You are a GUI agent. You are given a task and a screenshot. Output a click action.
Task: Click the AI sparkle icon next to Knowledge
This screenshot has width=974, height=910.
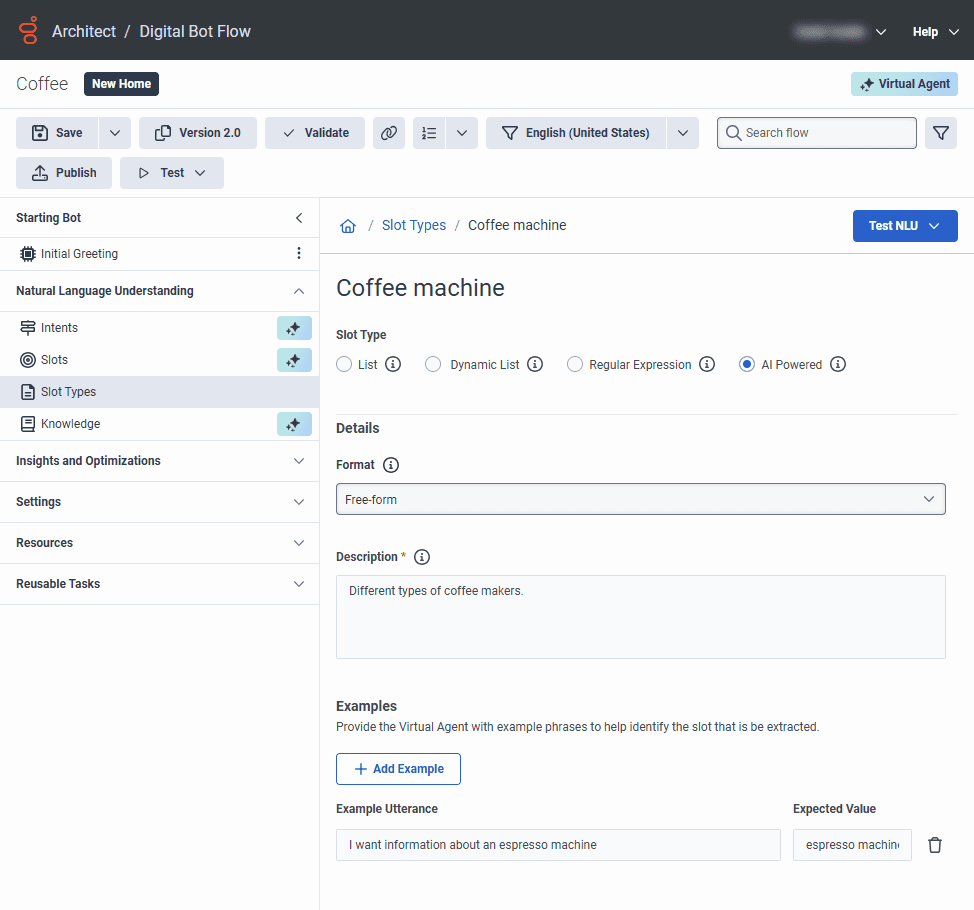click(294, 424)
